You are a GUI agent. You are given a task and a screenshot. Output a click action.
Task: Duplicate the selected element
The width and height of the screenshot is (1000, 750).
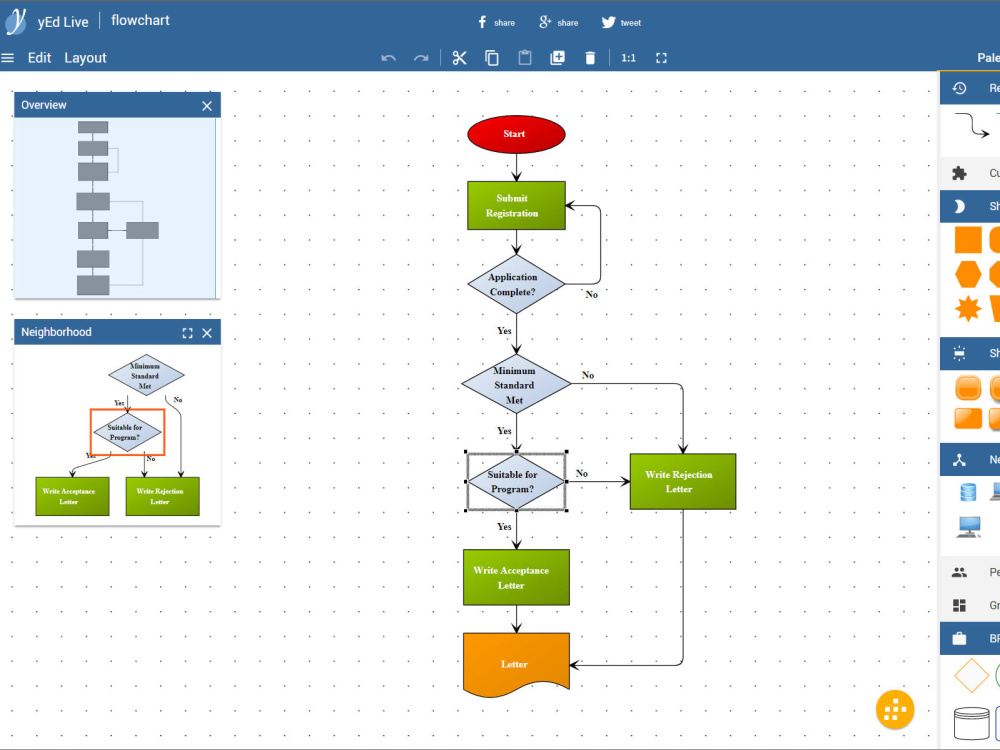point(557,58)
